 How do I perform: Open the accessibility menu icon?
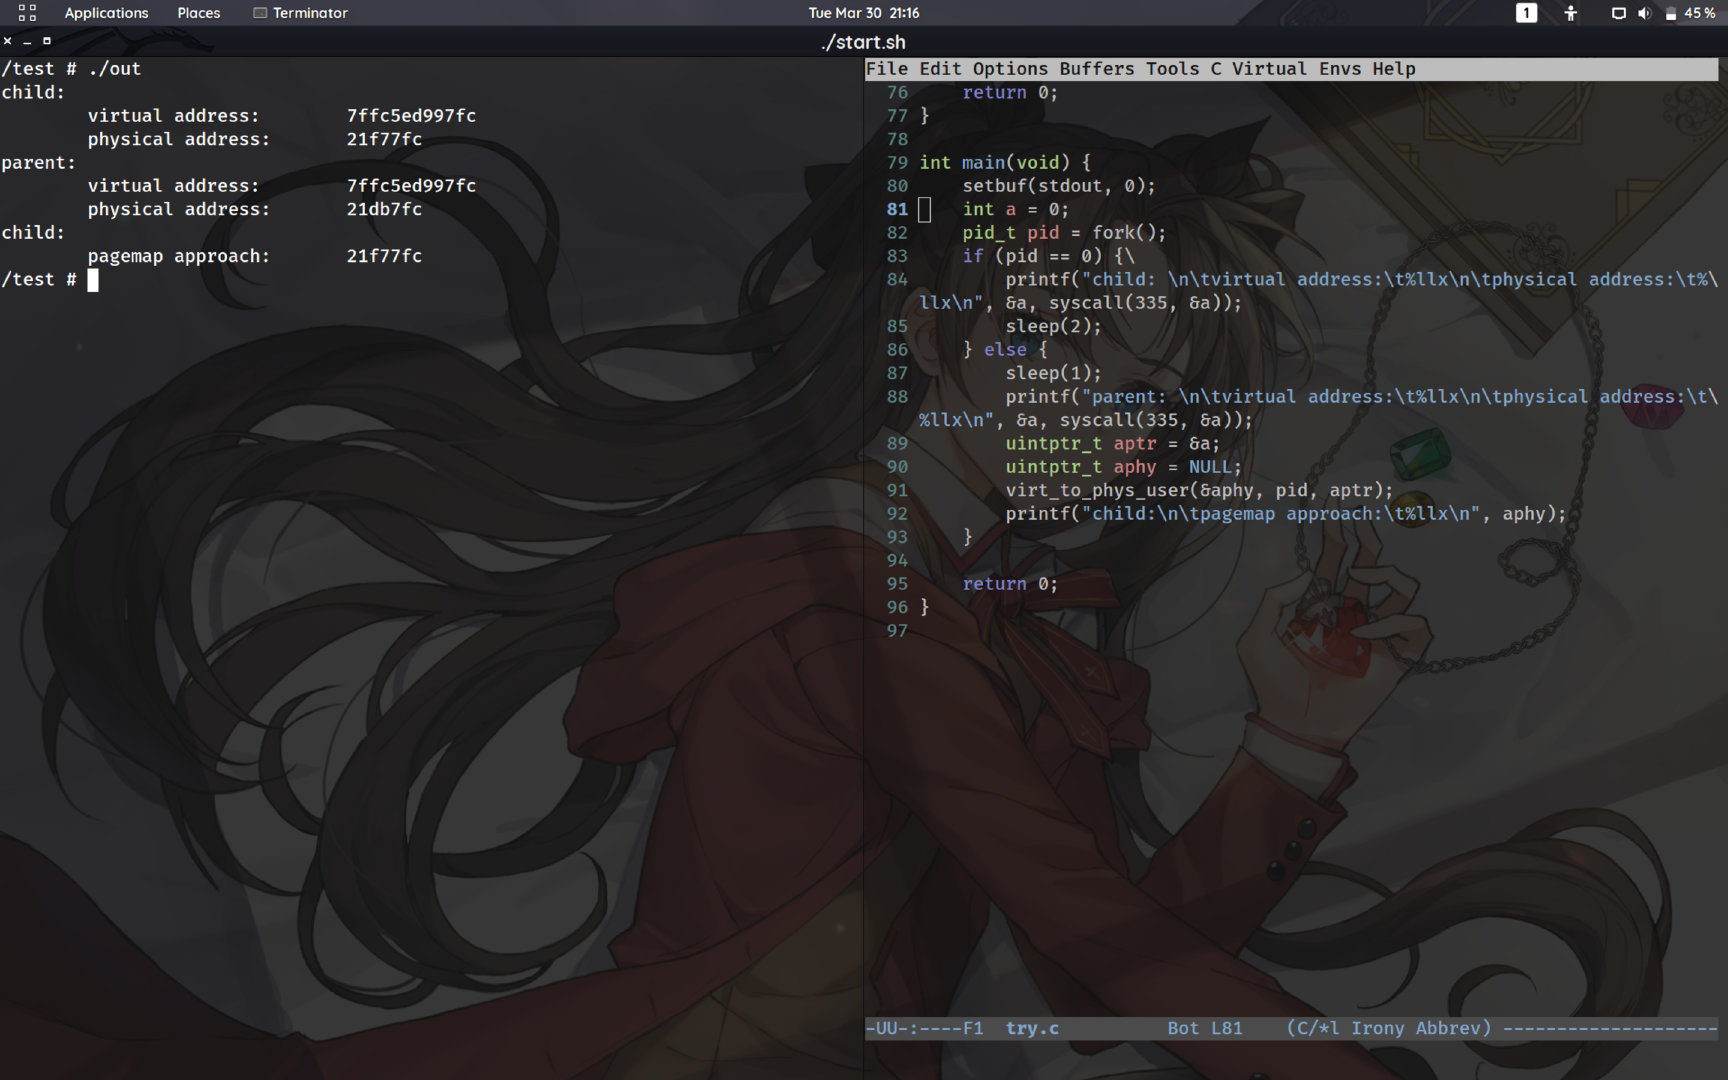coord(1571,13)
